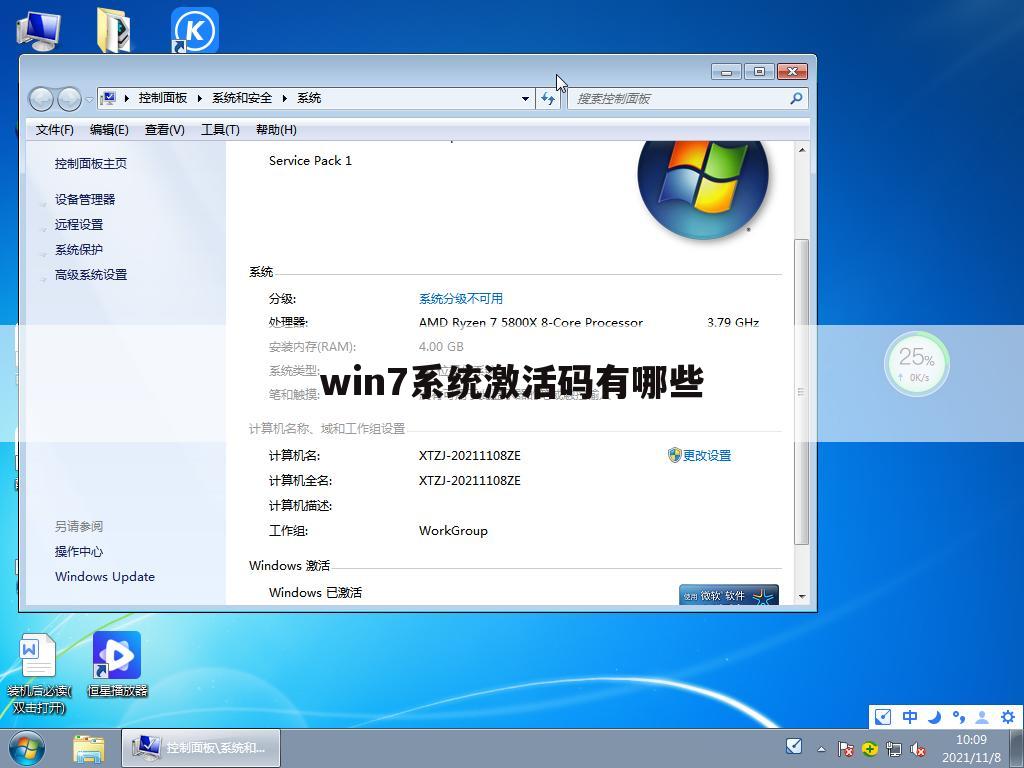Click the Action Center flag tray icon

pyautogui.click(x=845, y=748)
